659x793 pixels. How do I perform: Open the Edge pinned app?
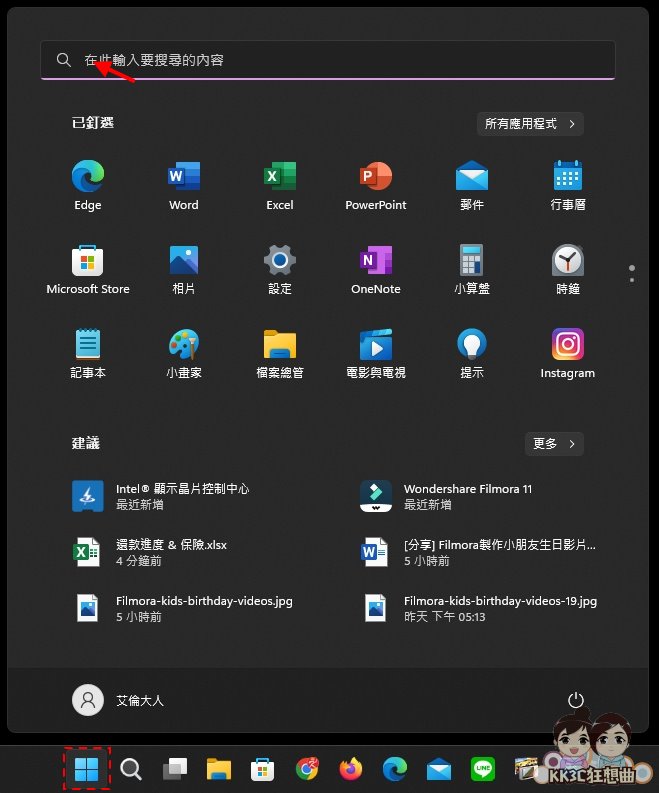pos(87,185)
